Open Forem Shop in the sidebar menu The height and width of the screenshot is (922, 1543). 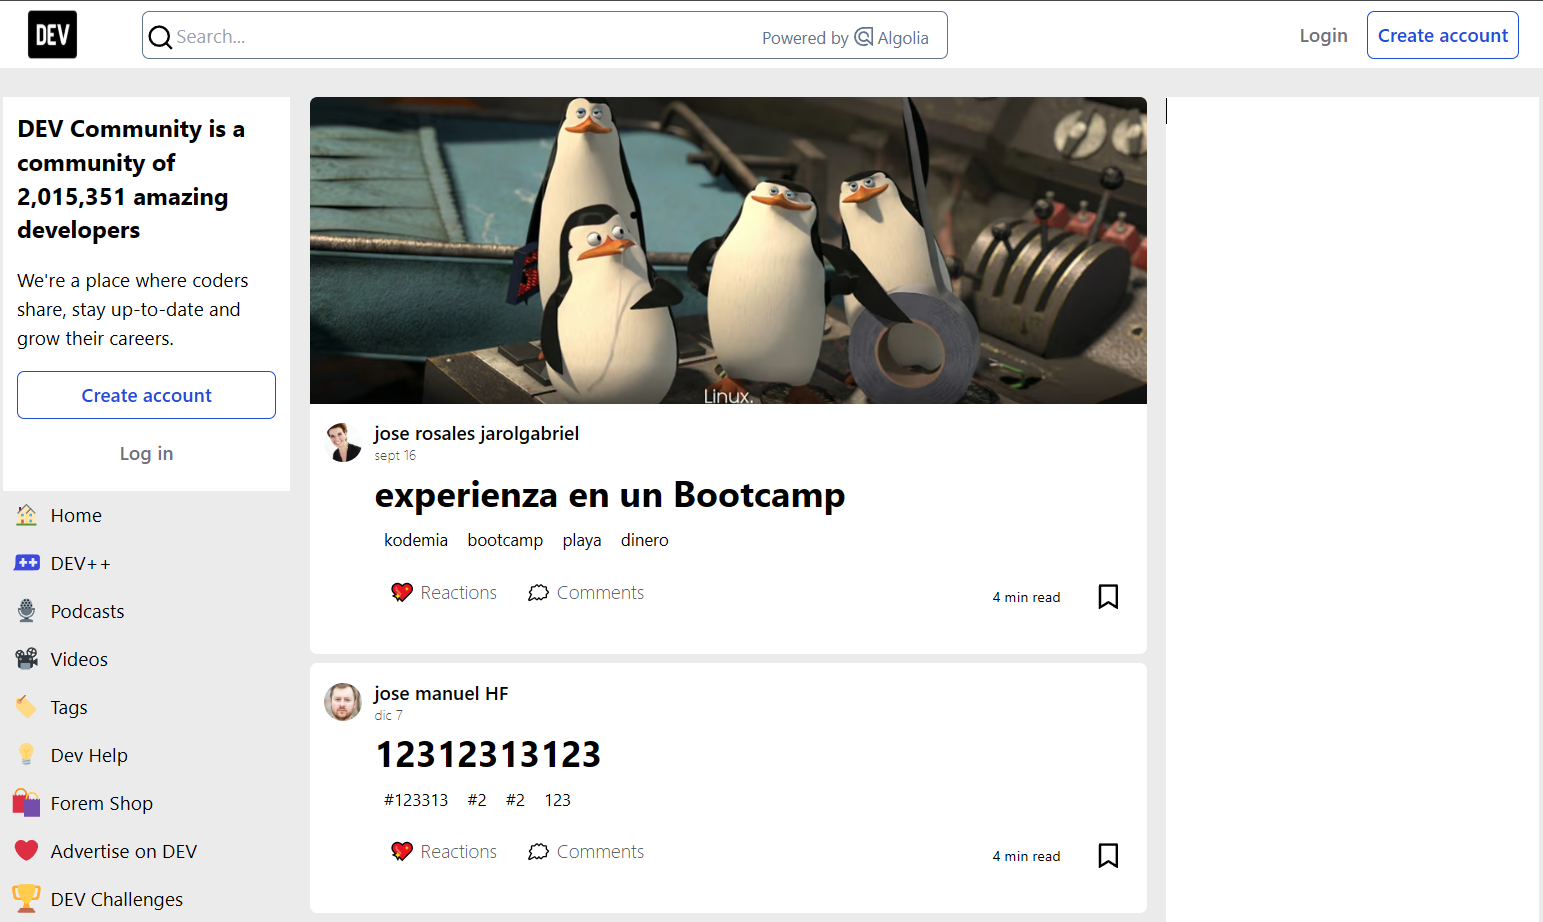(x=101, y=803)
